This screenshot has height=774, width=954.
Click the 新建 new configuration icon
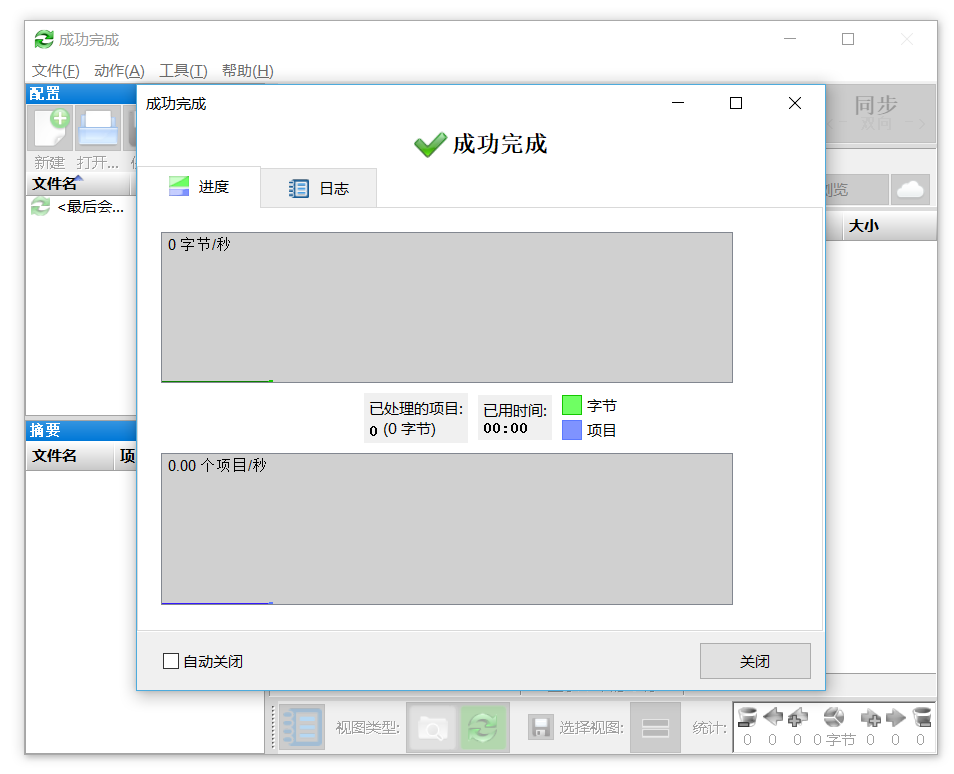click(50, 128)
